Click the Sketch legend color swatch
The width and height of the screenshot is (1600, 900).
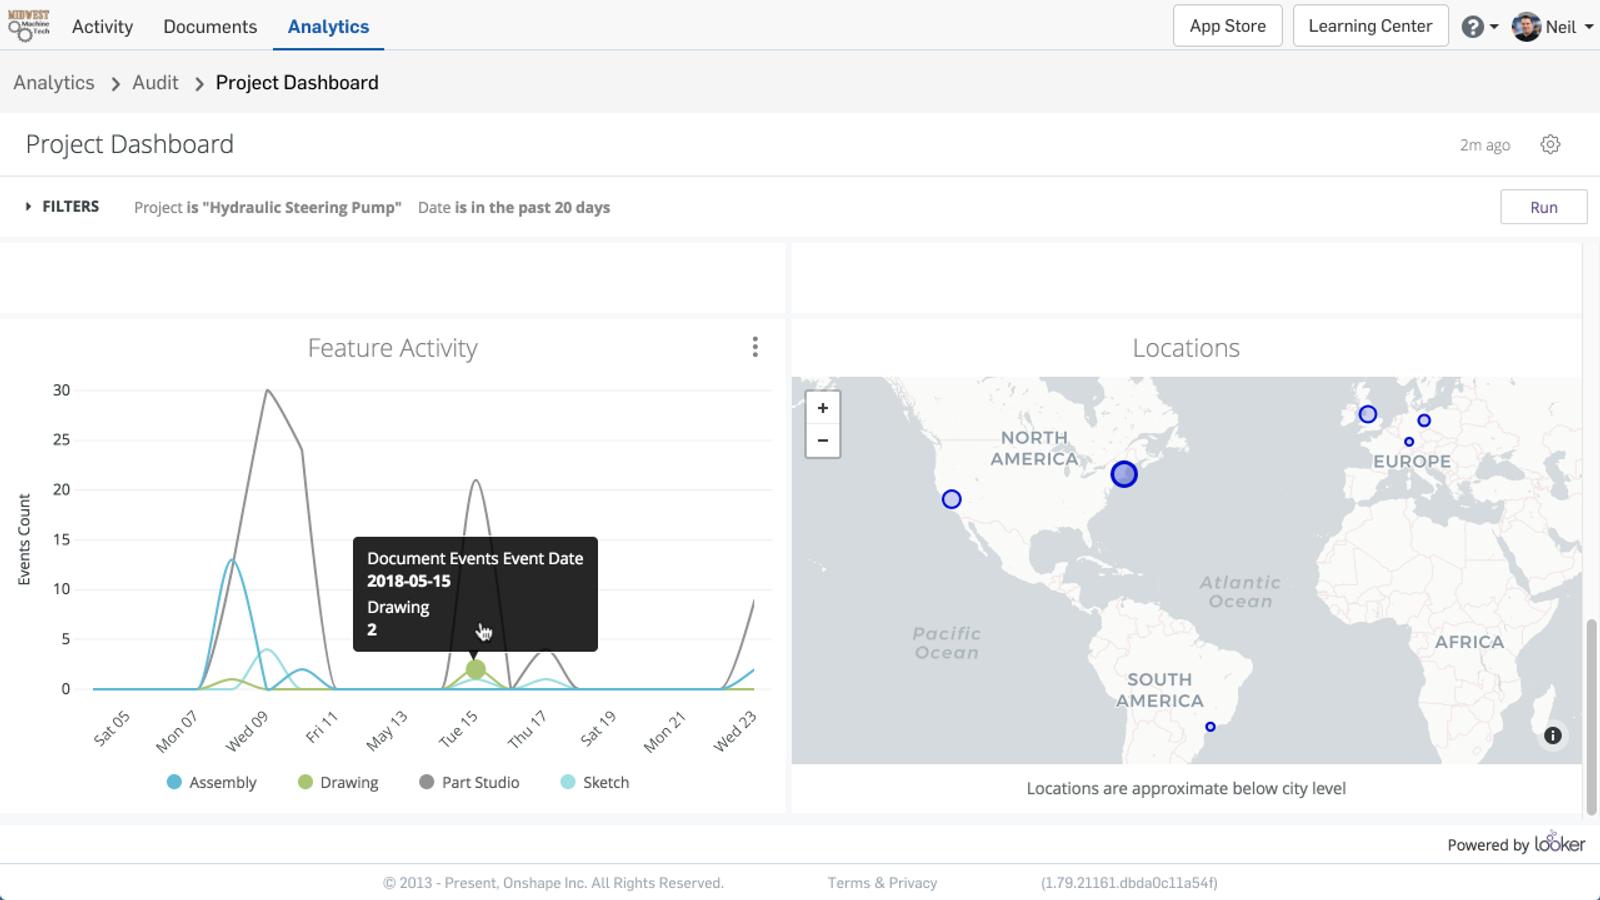[566, 782]
